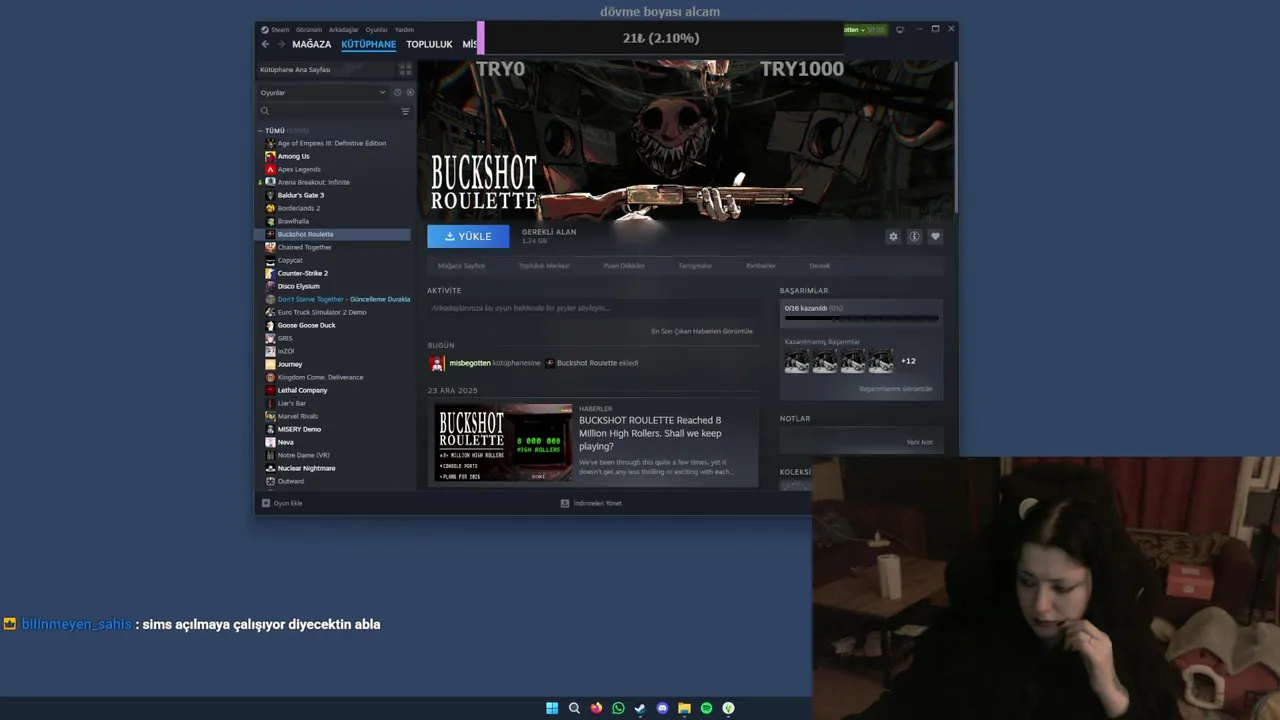The height and width of the screenshot is (720, 1280).
Task: Click the Among Us game icon
Action: point(270,156)
